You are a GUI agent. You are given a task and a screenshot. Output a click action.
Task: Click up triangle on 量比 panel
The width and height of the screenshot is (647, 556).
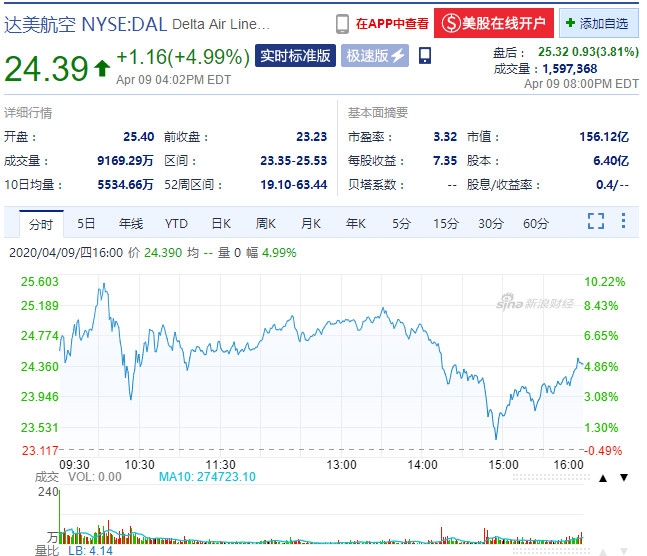pyautogui.click(x=601, y=550)
